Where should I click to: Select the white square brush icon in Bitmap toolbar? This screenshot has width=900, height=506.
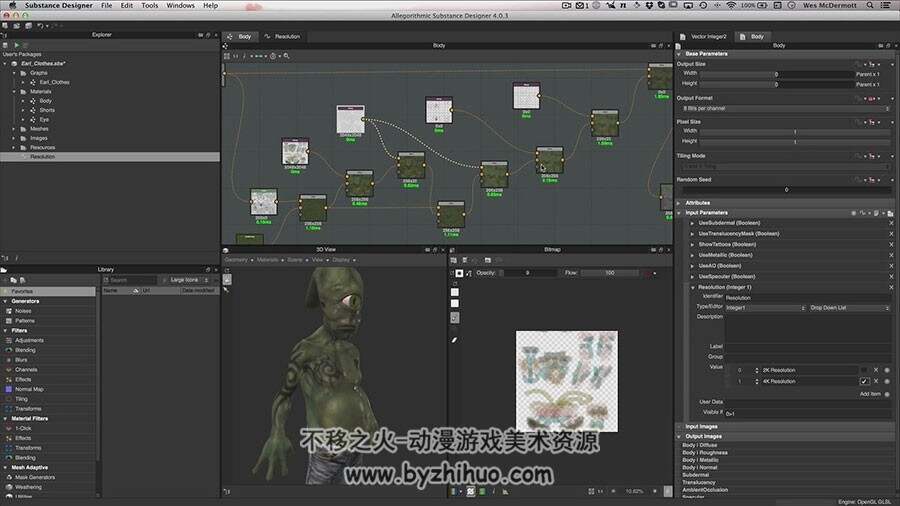459,273
